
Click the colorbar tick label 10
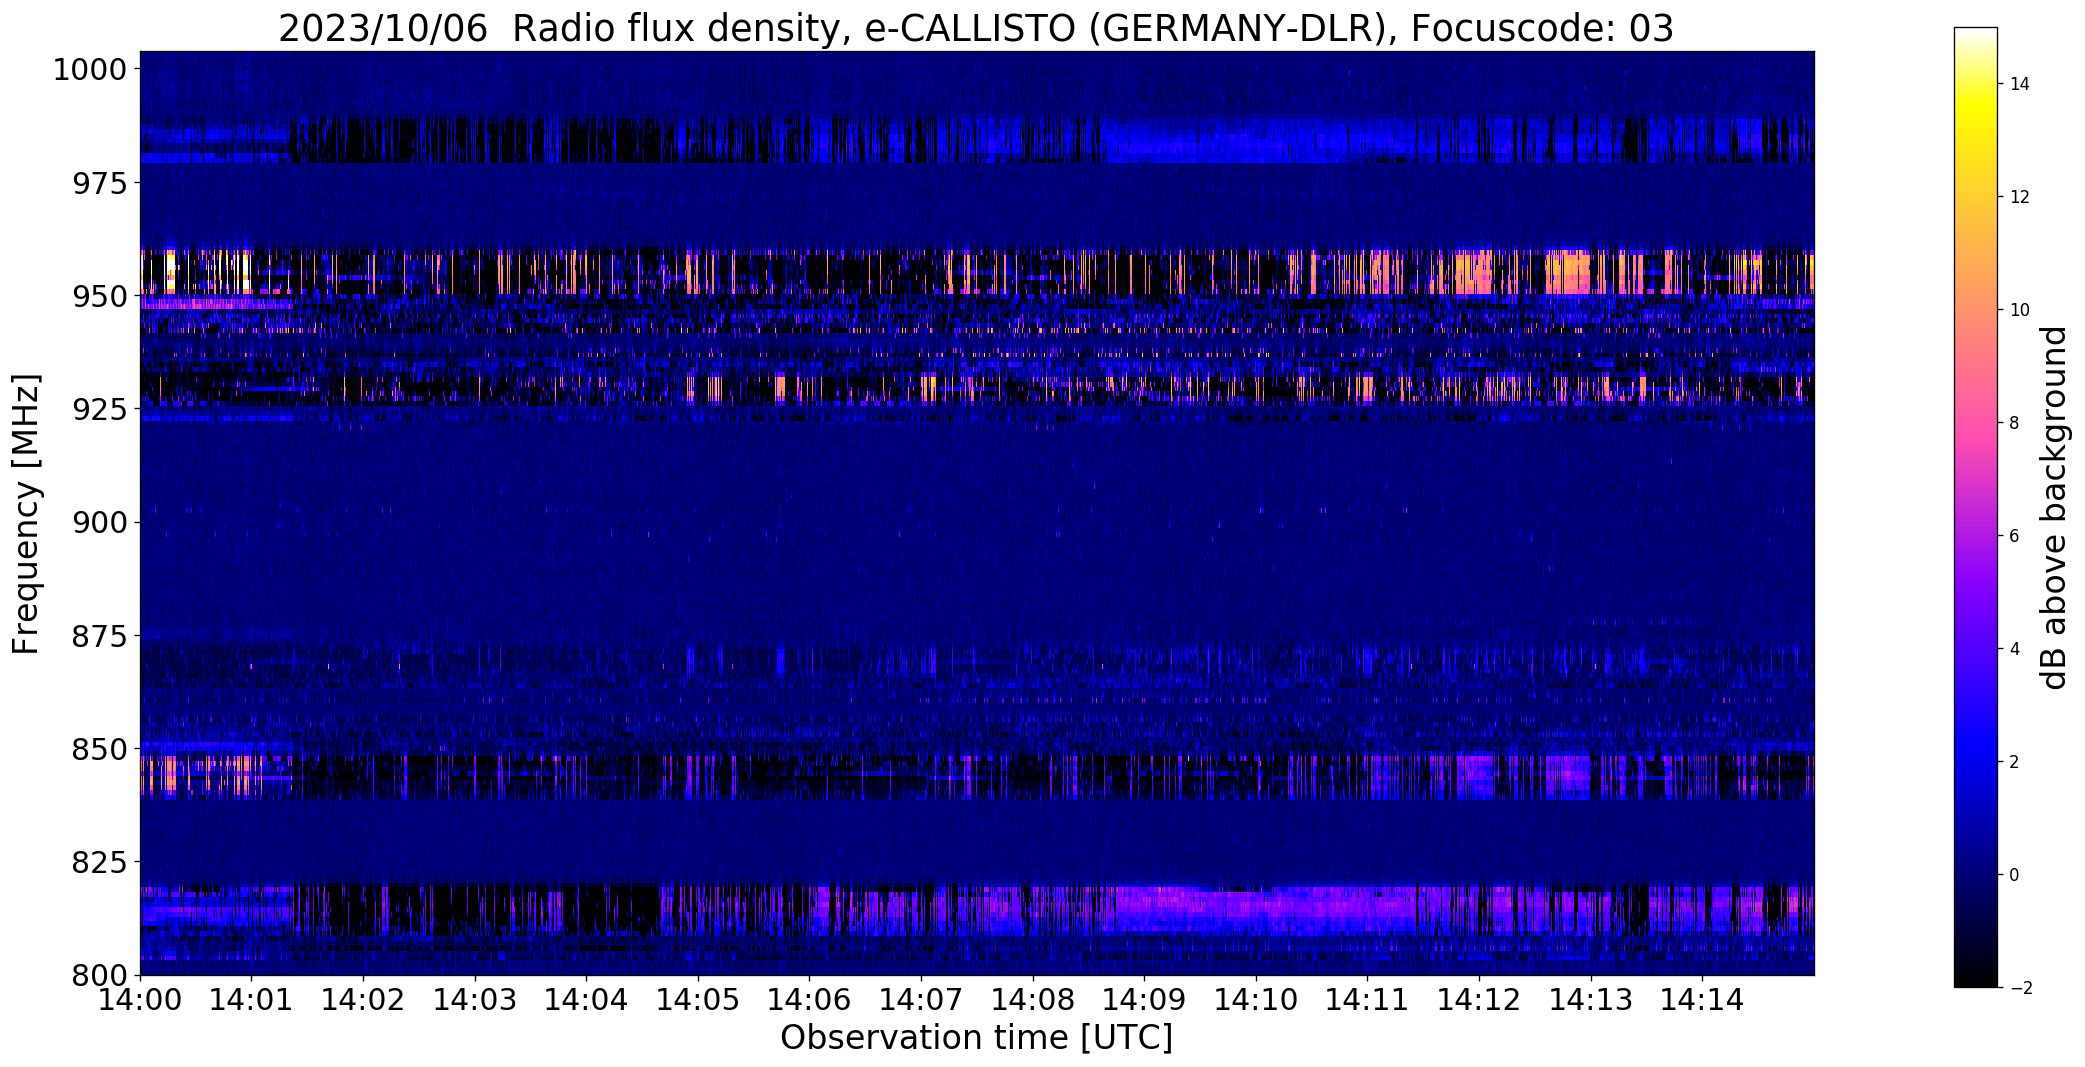pos(2019,310)
